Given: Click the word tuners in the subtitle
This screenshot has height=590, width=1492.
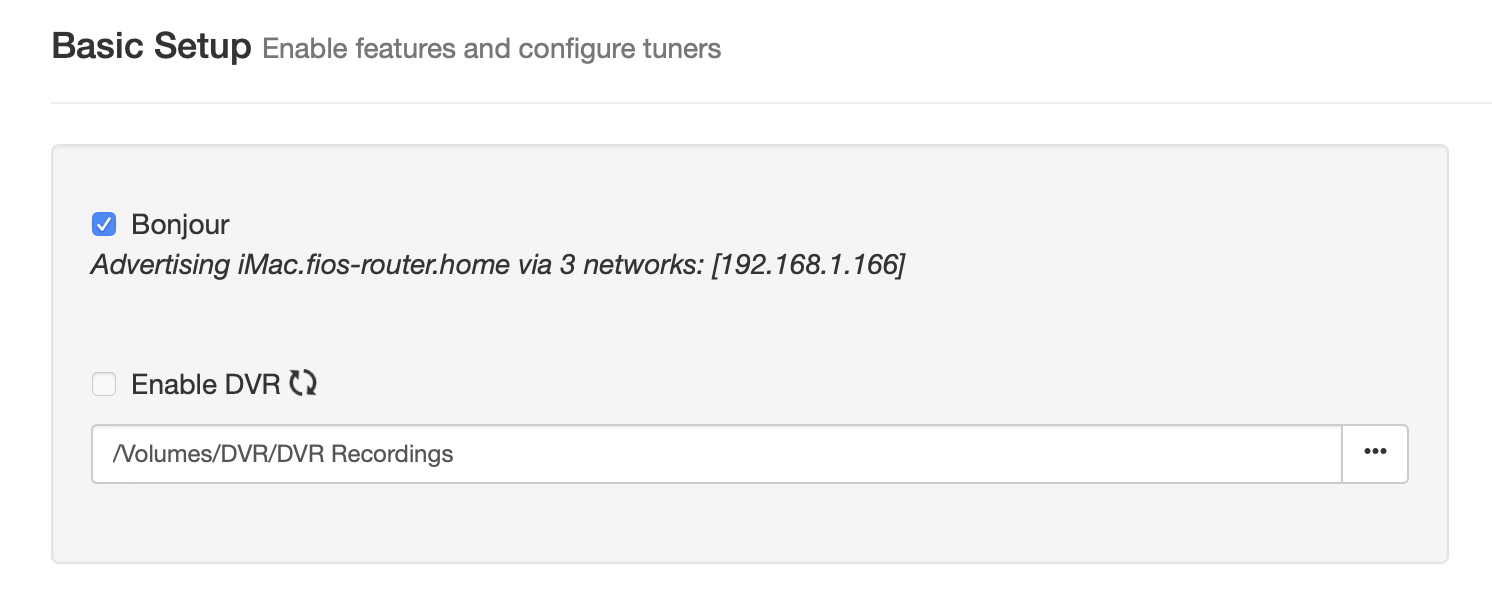Looking at the screenshot, I should point(684,48).
